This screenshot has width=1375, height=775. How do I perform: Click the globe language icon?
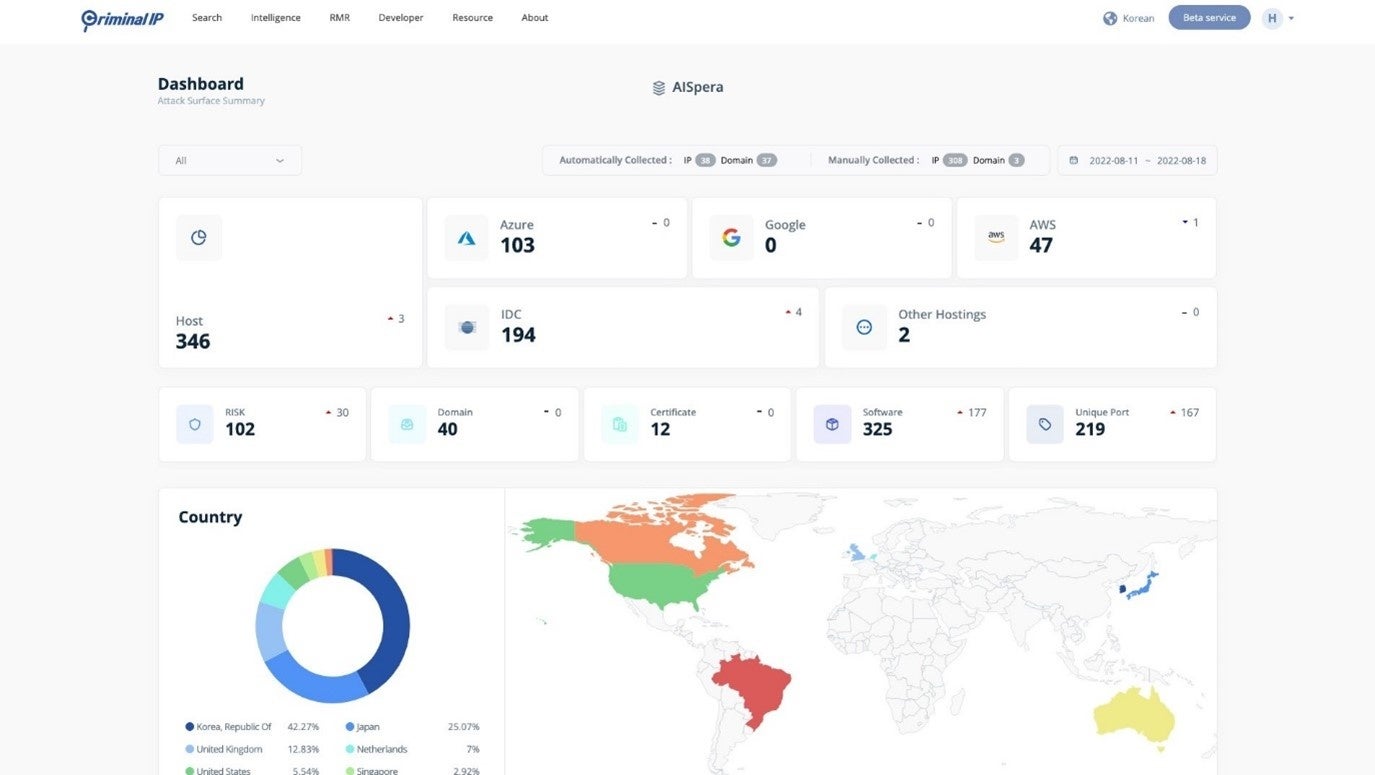pyautogui.click(x=1110, y=18)
